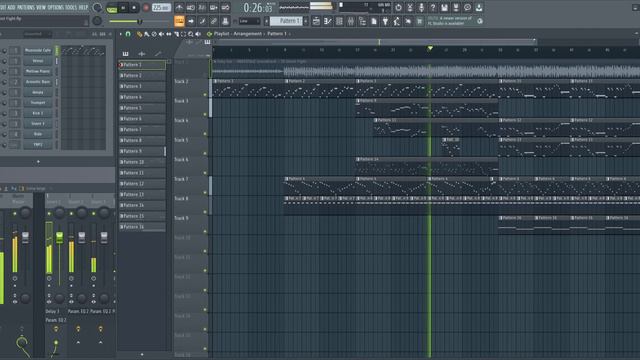Screen dimensions: 640x360
Task: Mute Track 4 via its green dot
Action: (x=205, y=134)
